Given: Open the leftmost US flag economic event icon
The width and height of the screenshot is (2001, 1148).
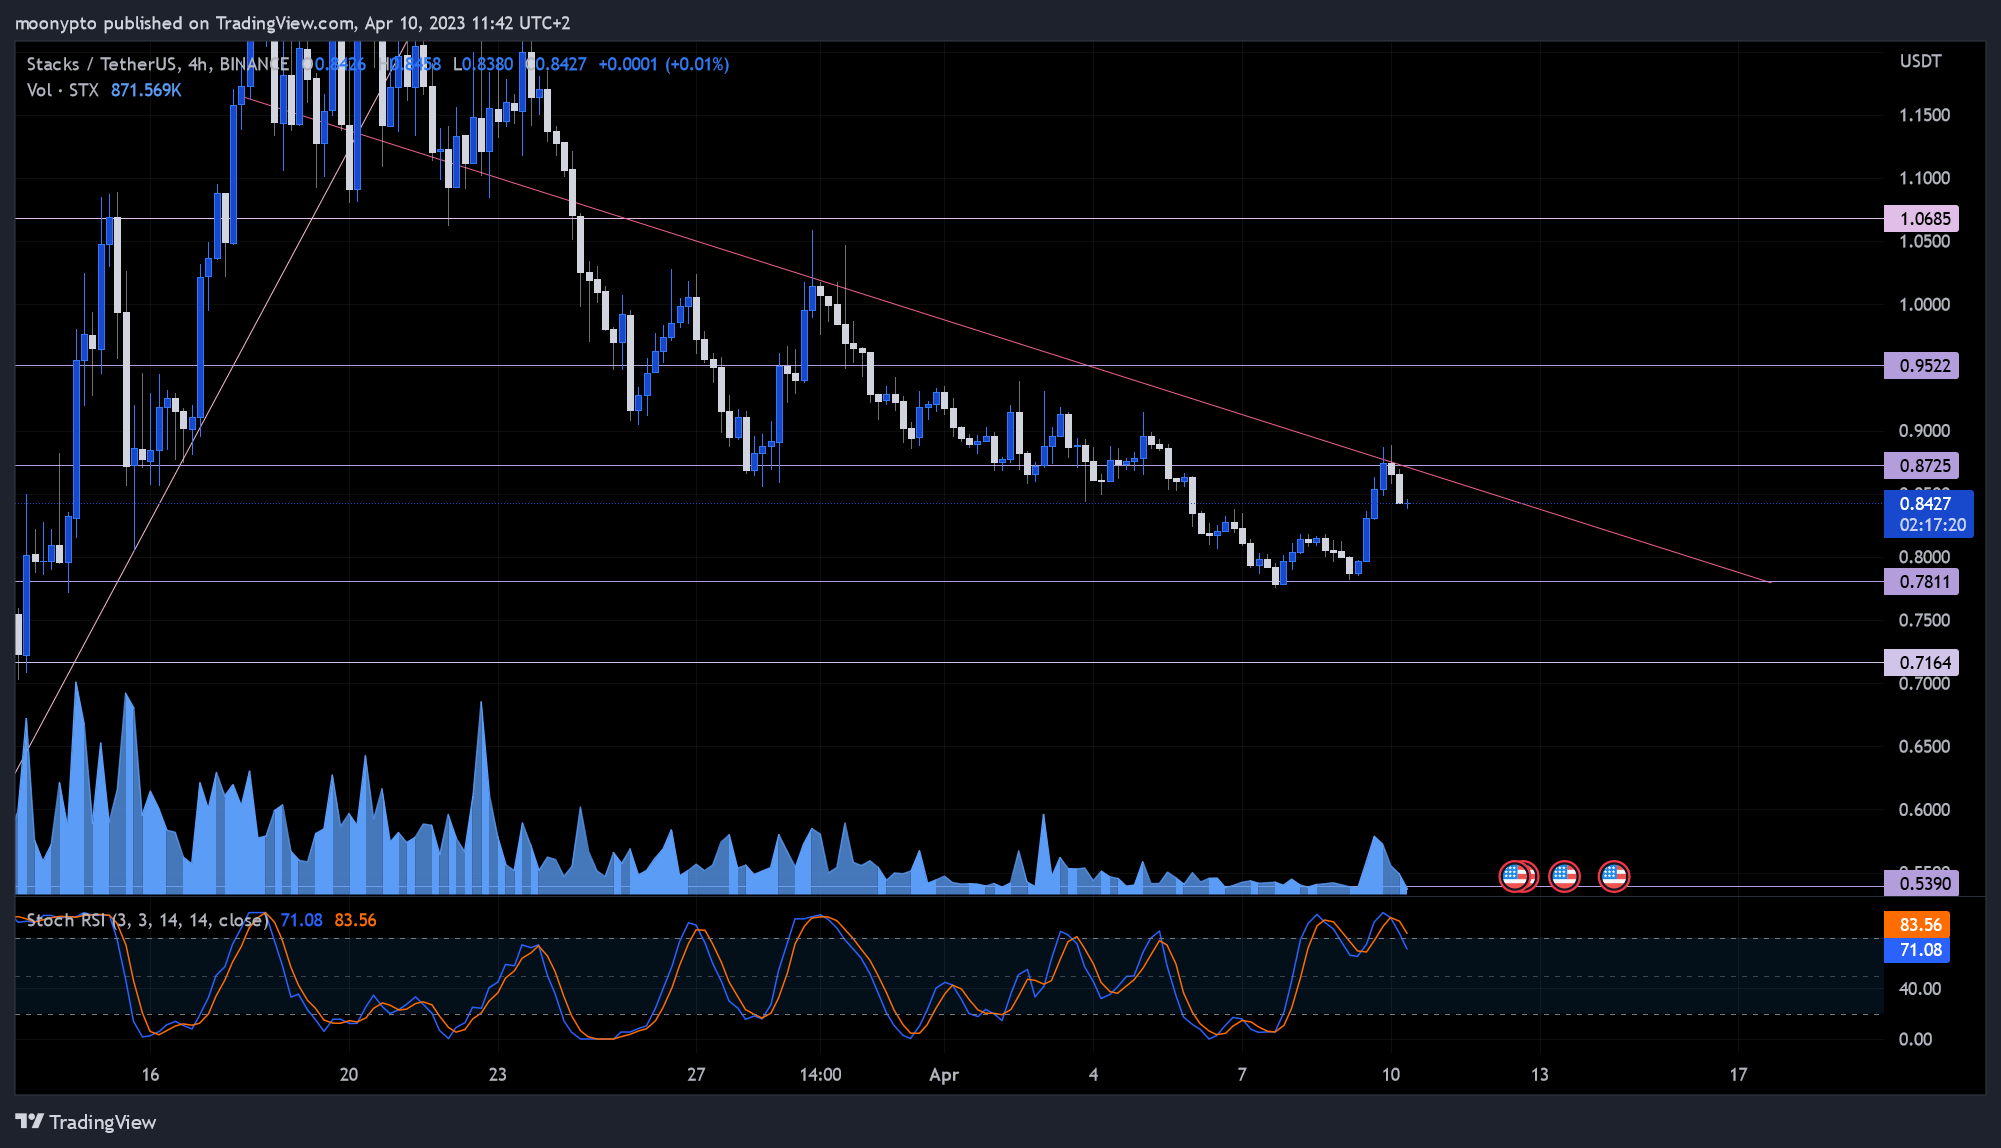Looking at the screenshot, I should (x=1516, y=877).
